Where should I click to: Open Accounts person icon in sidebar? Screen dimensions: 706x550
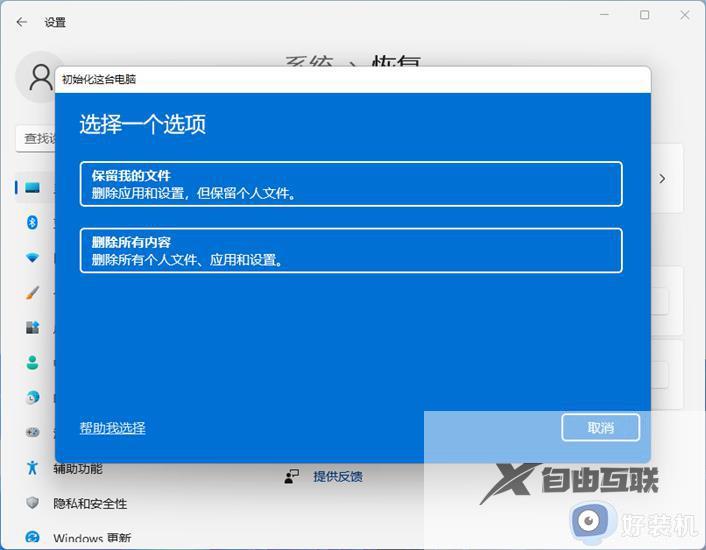click(32, 362)
